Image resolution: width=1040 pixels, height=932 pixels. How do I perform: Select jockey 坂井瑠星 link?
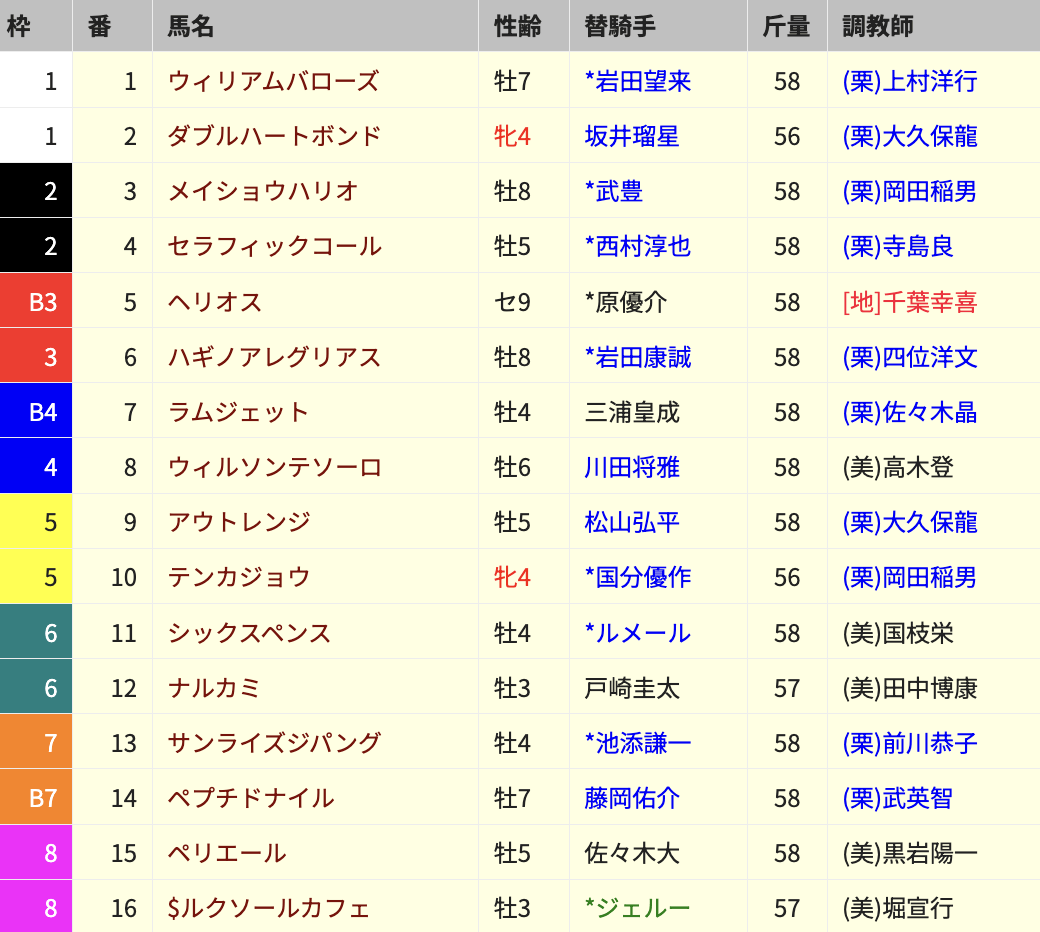632,136
